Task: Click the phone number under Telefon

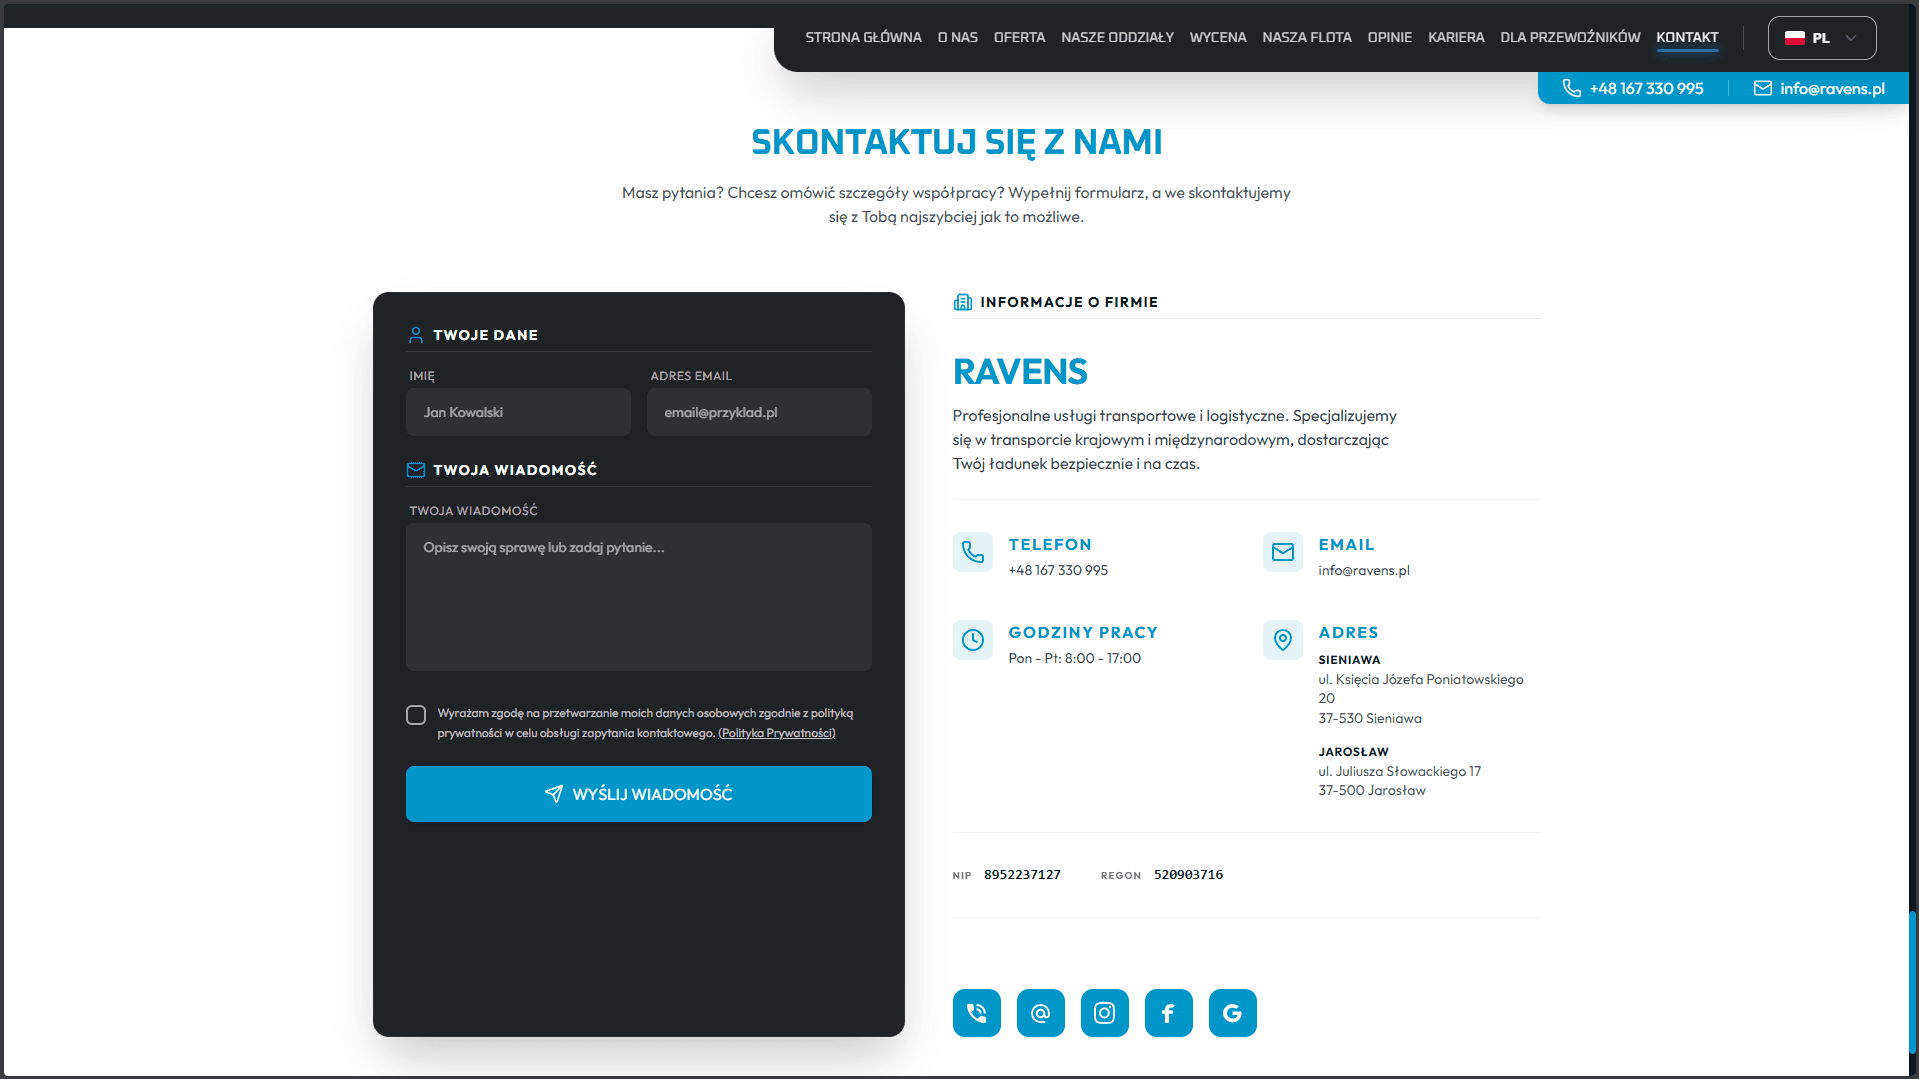Action: (1058, 570)
